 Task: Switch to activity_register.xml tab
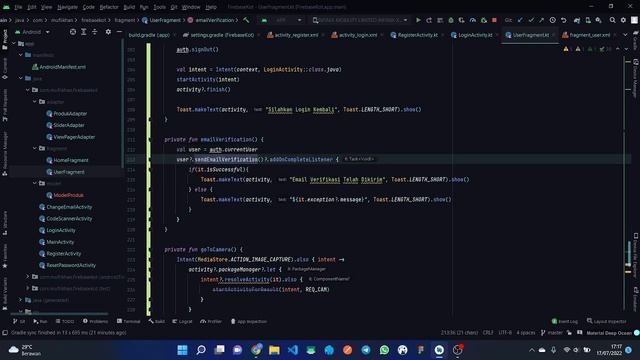296,35
